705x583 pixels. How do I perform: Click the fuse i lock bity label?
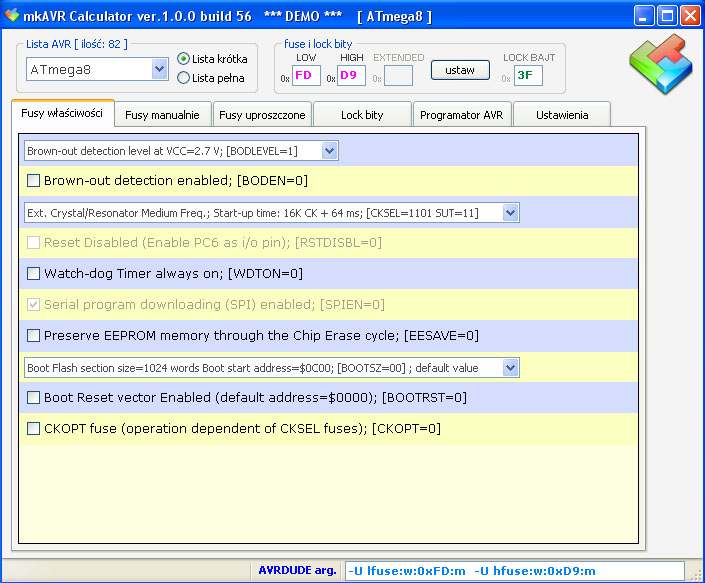click(x=318, y=44)
